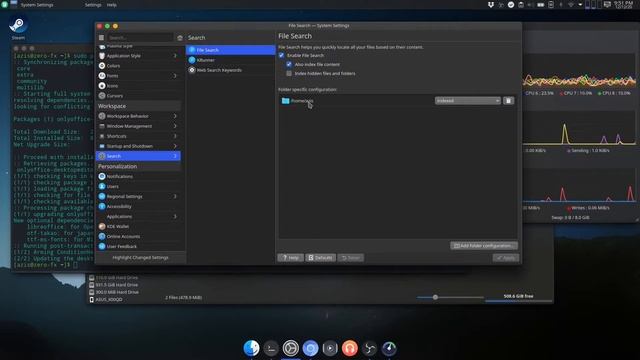Viewport: 640px width, 360px height.
Task: Open the Steam desktop icon
Action: pos(18,25)
